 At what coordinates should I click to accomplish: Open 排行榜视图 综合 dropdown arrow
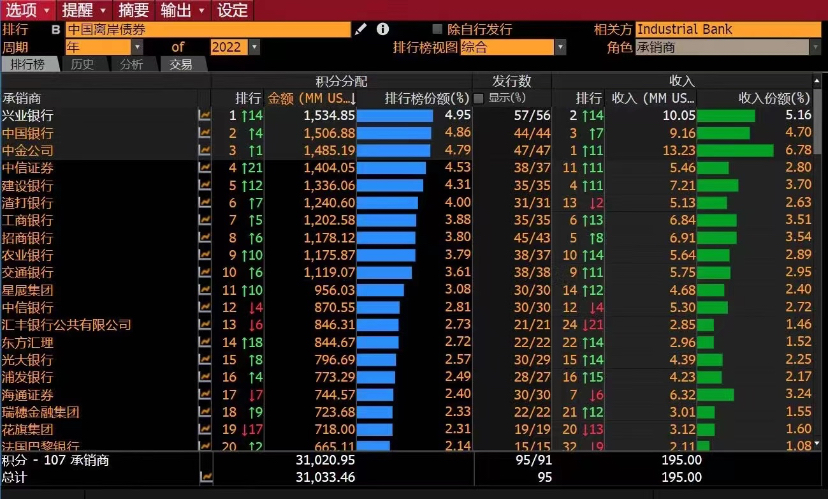[x=560, y=47]
